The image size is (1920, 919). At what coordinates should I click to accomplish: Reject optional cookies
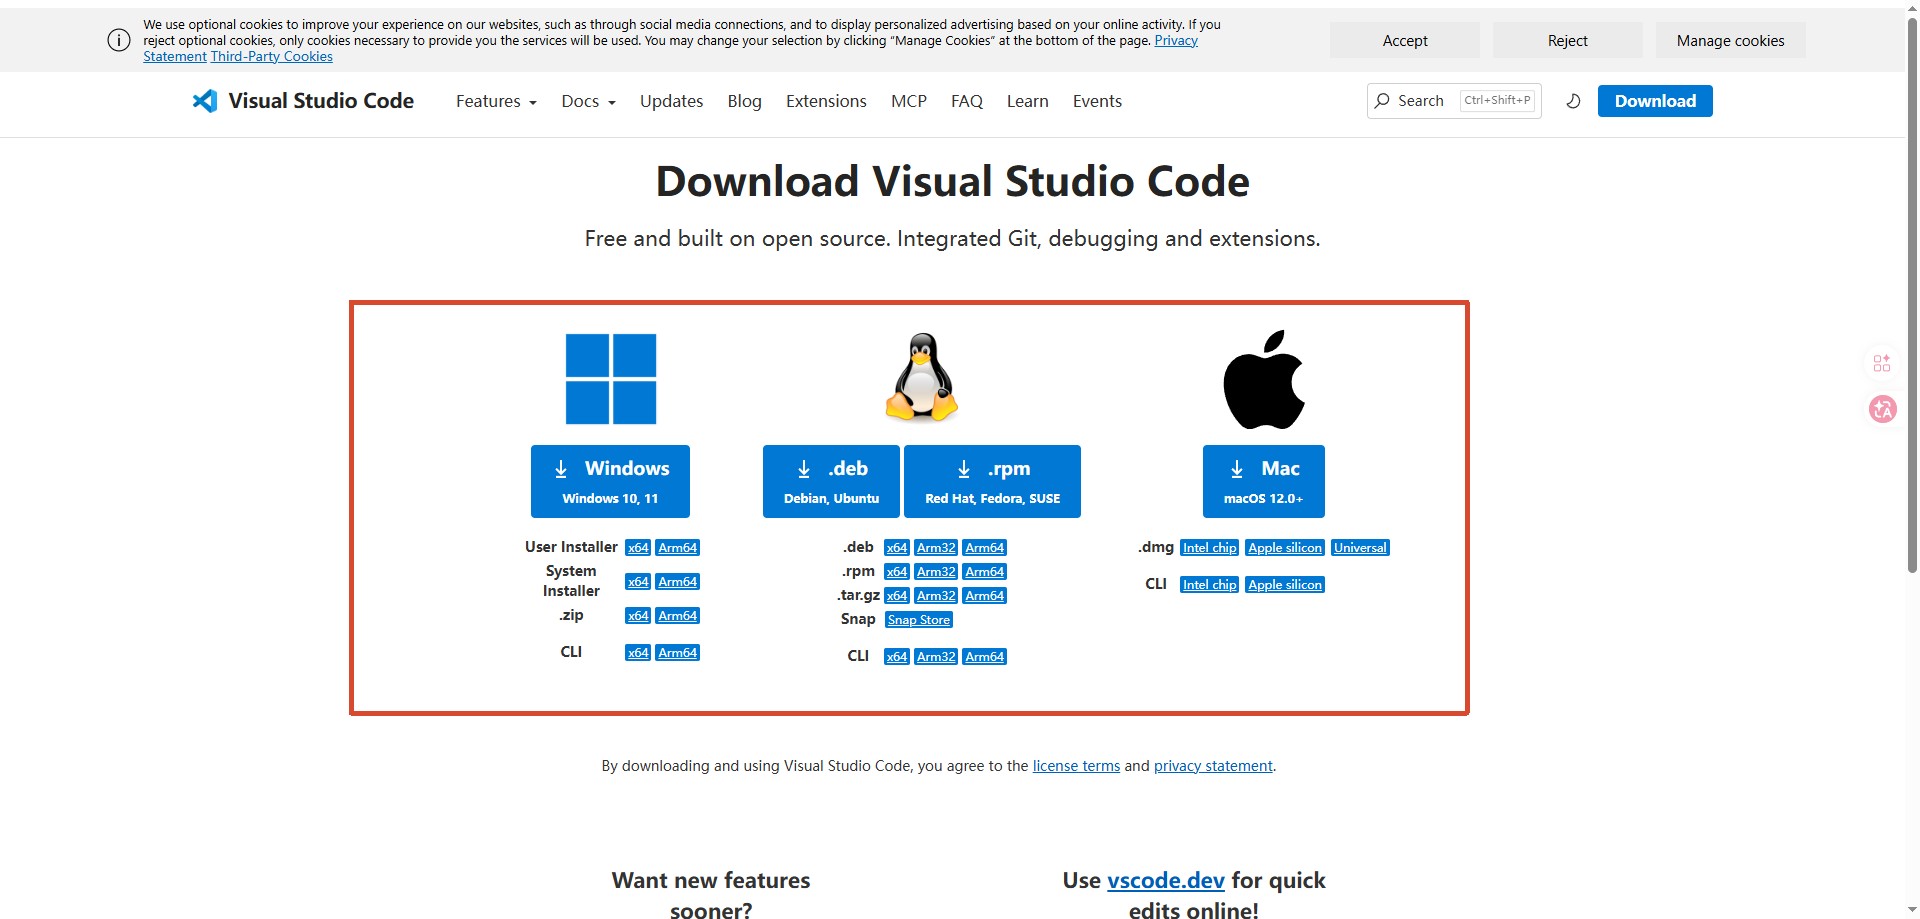tap(1568, 40)
